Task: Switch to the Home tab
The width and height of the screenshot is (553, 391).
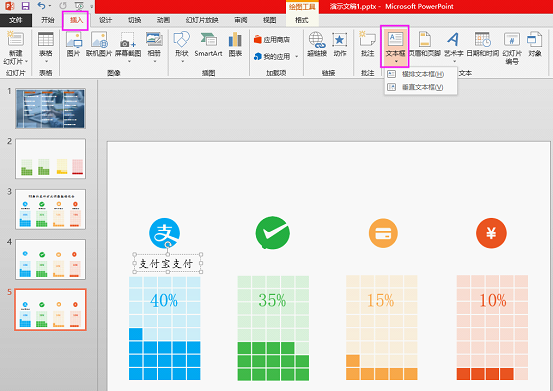Action: tap(48, 20)
